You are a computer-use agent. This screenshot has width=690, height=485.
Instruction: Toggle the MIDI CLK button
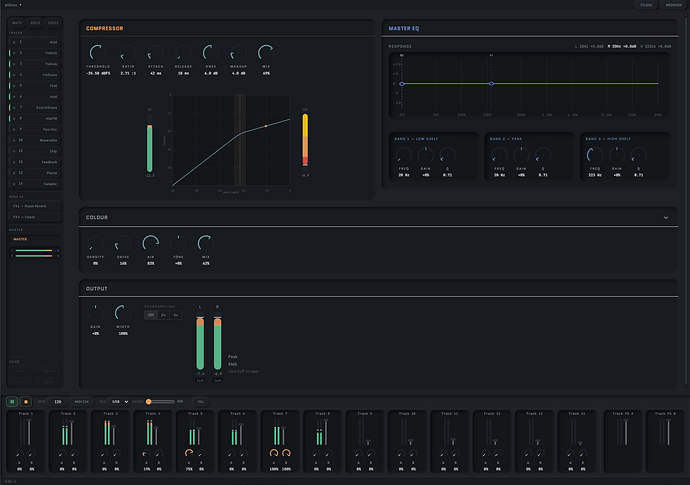81,402
